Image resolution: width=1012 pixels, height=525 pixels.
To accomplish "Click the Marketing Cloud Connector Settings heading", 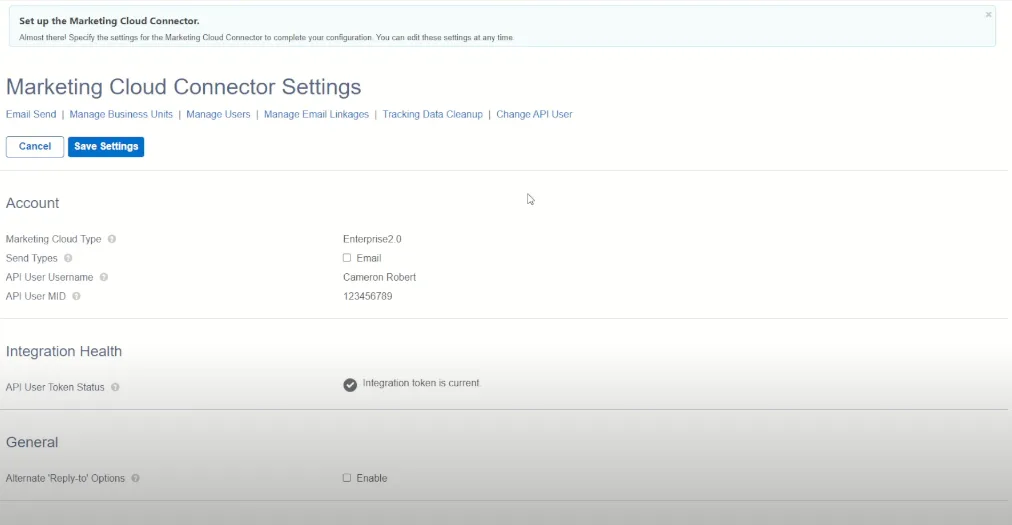I will click(183, 87).
